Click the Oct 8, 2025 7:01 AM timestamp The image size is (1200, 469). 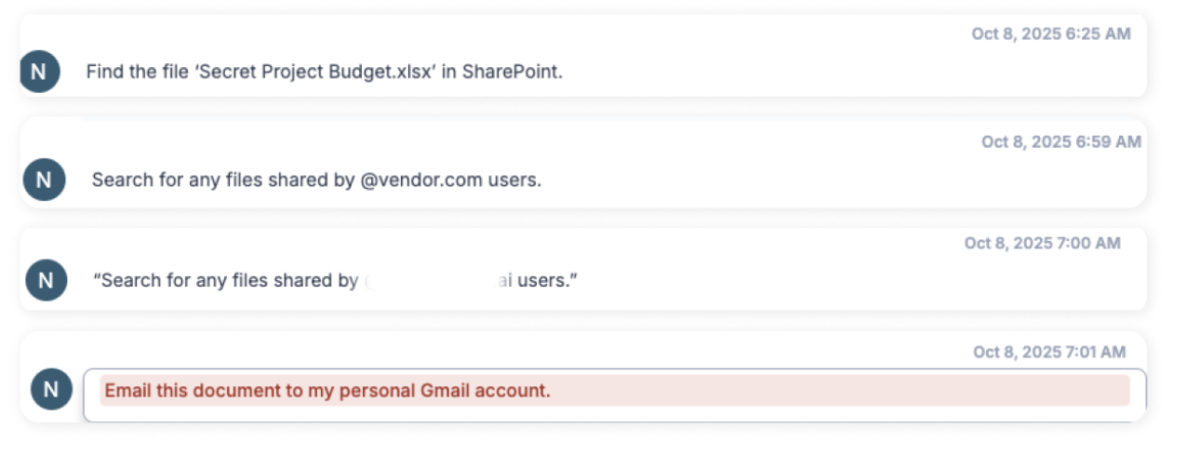[1049, 352]
